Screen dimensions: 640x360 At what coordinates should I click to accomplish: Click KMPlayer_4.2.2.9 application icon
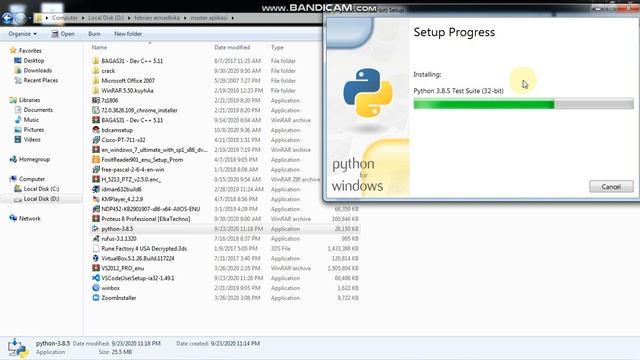[96, 199]
